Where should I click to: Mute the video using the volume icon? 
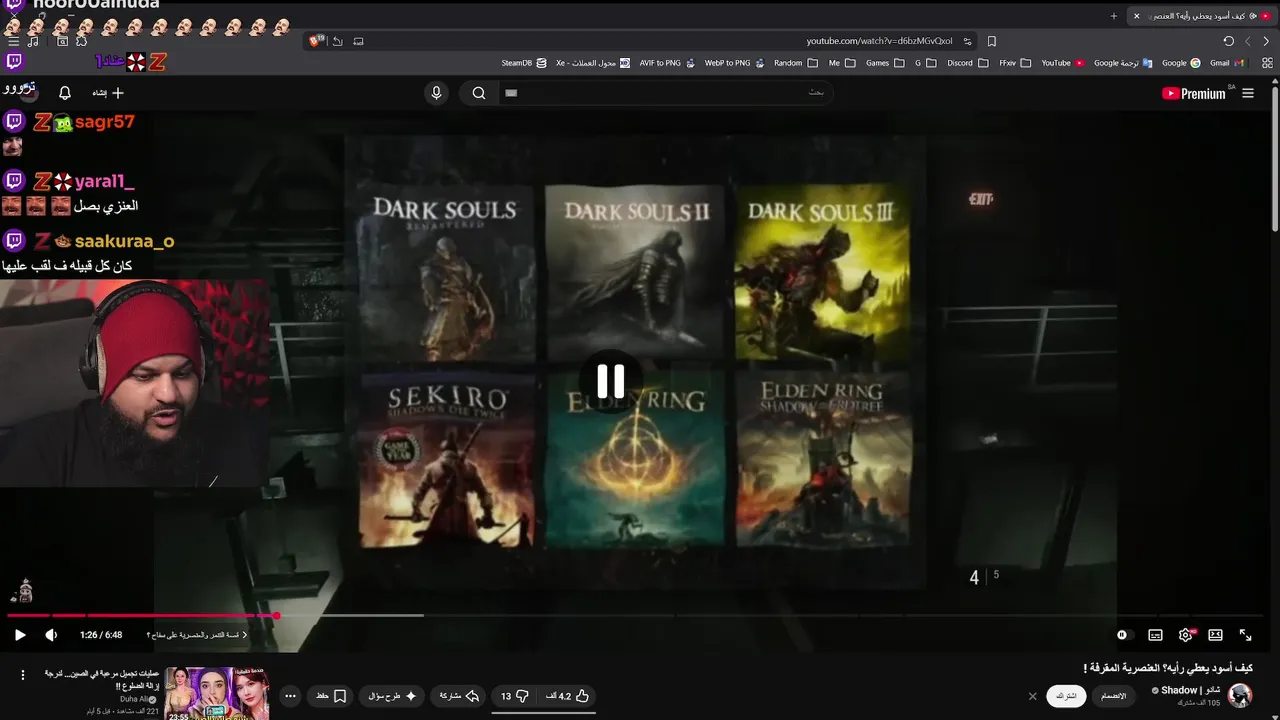point(51,635)
